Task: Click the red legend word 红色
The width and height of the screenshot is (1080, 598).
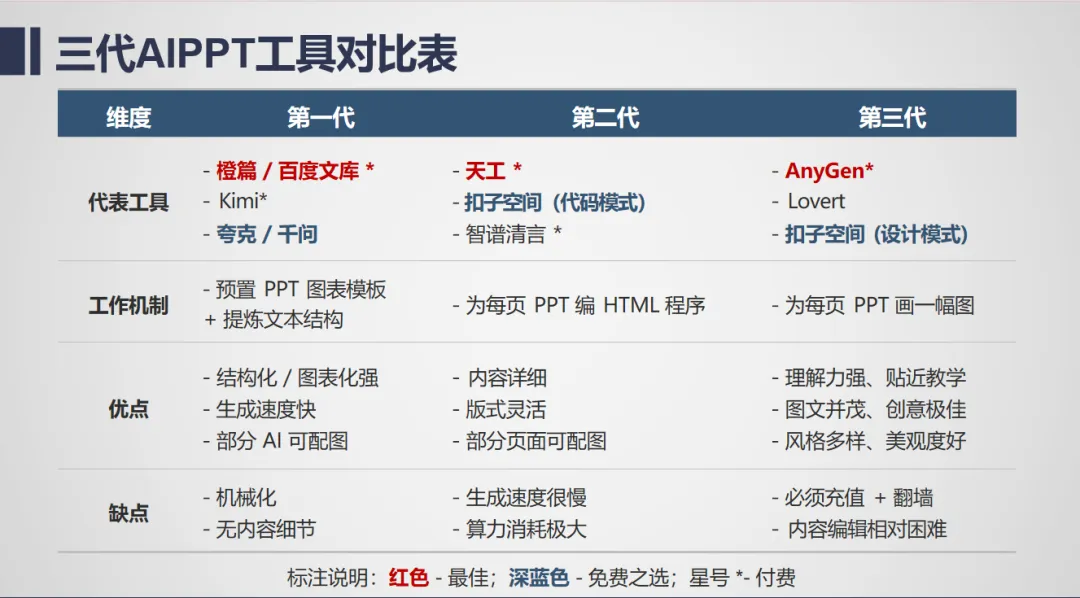Action: (408, 577)
